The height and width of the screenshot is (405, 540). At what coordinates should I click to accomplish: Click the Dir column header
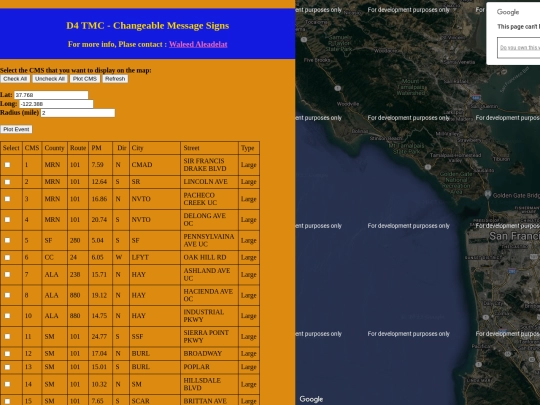[121, 148]
